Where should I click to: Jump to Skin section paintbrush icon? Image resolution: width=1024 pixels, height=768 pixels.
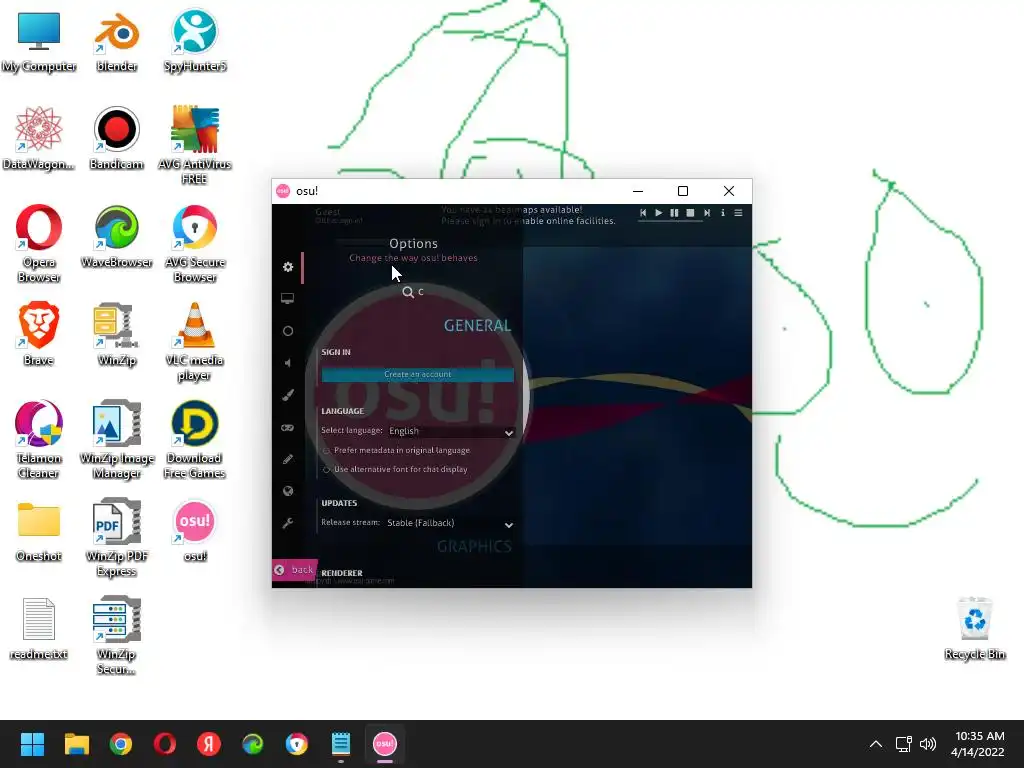click(x=288, y=395)
